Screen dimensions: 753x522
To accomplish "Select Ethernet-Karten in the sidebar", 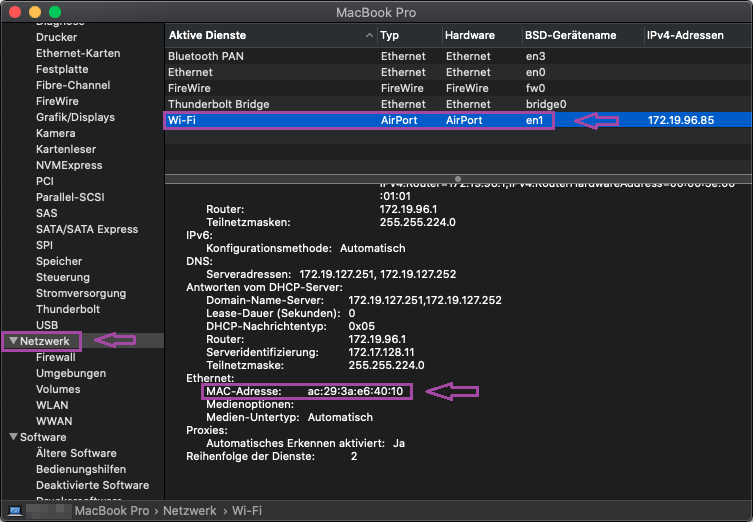I will pos(78,53).
